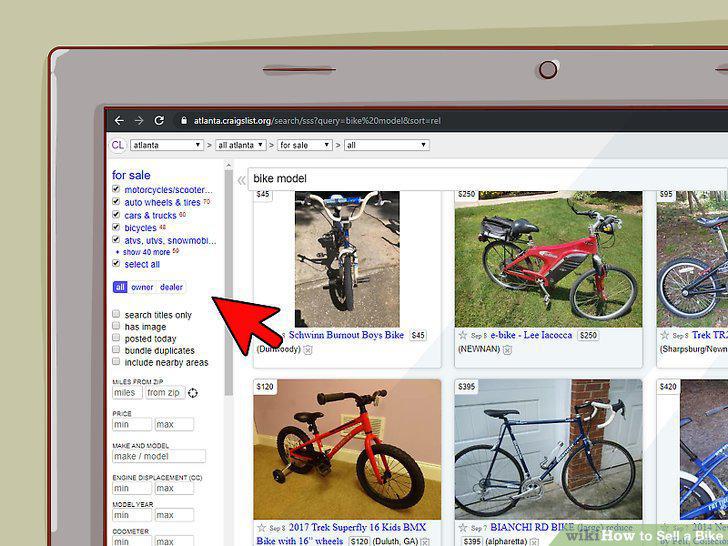This screenshot has width=728, height=546.
Task: Uncheck auto wheels & tires category
Action: pos(116,202)
